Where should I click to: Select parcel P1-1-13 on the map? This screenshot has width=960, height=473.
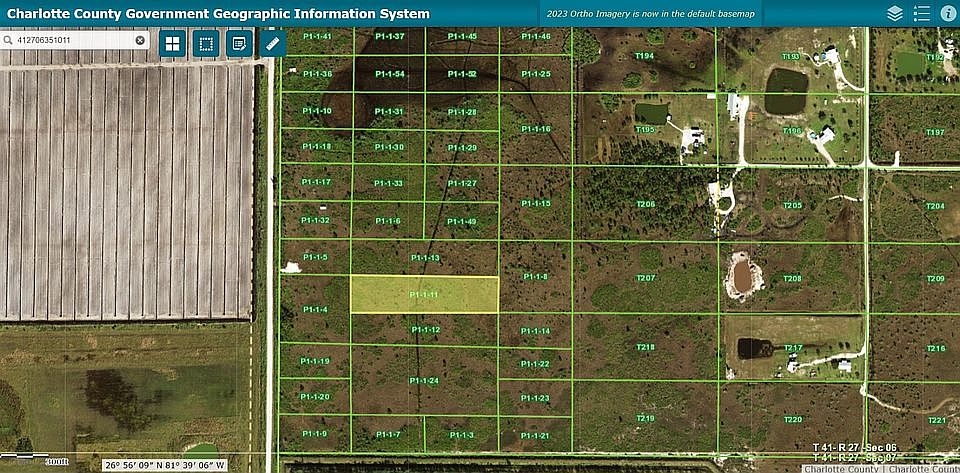[425, 258]
